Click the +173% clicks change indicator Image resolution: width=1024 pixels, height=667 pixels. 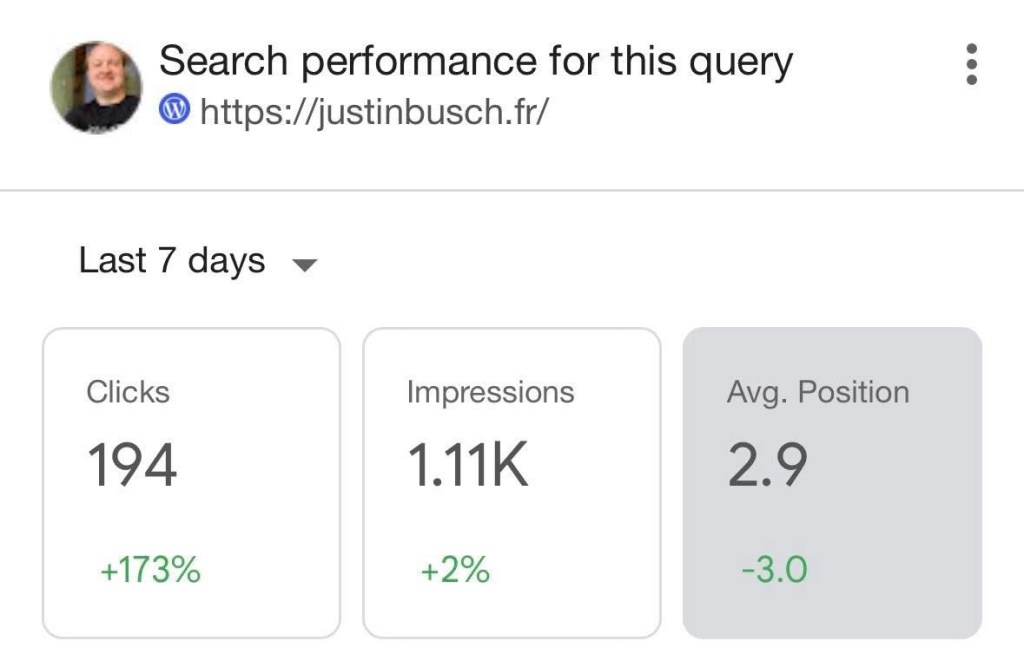point(150,571)
